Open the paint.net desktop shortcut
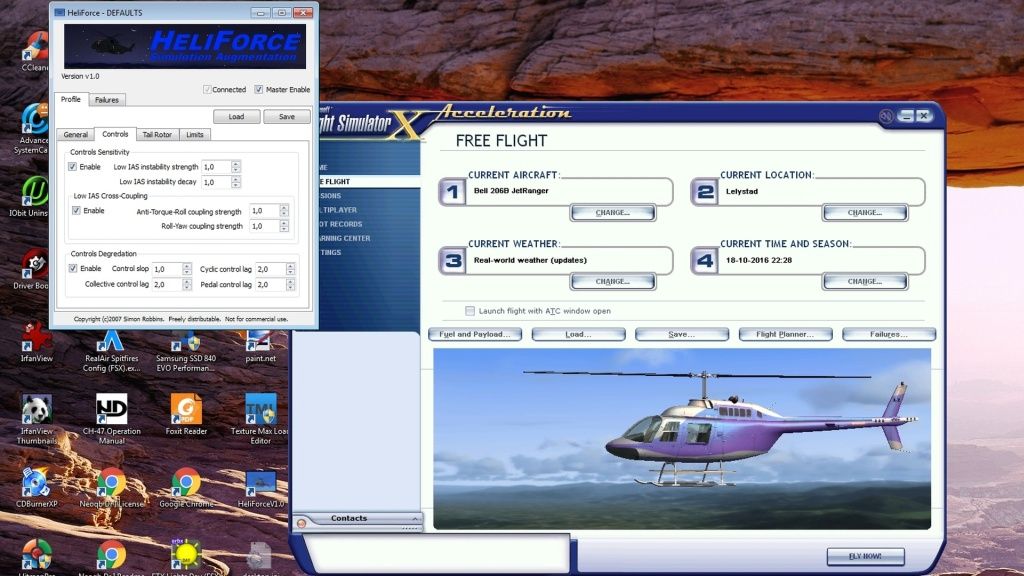 click(x=260, y=346)
